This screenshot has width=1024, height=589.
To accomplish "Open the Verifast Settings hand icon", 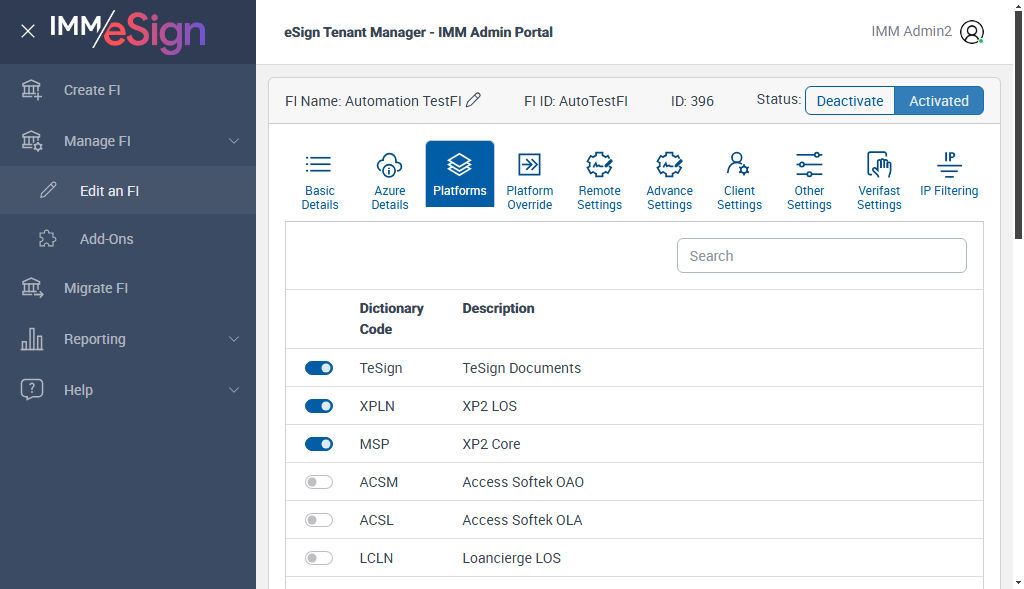I will [x=879, y=165].
